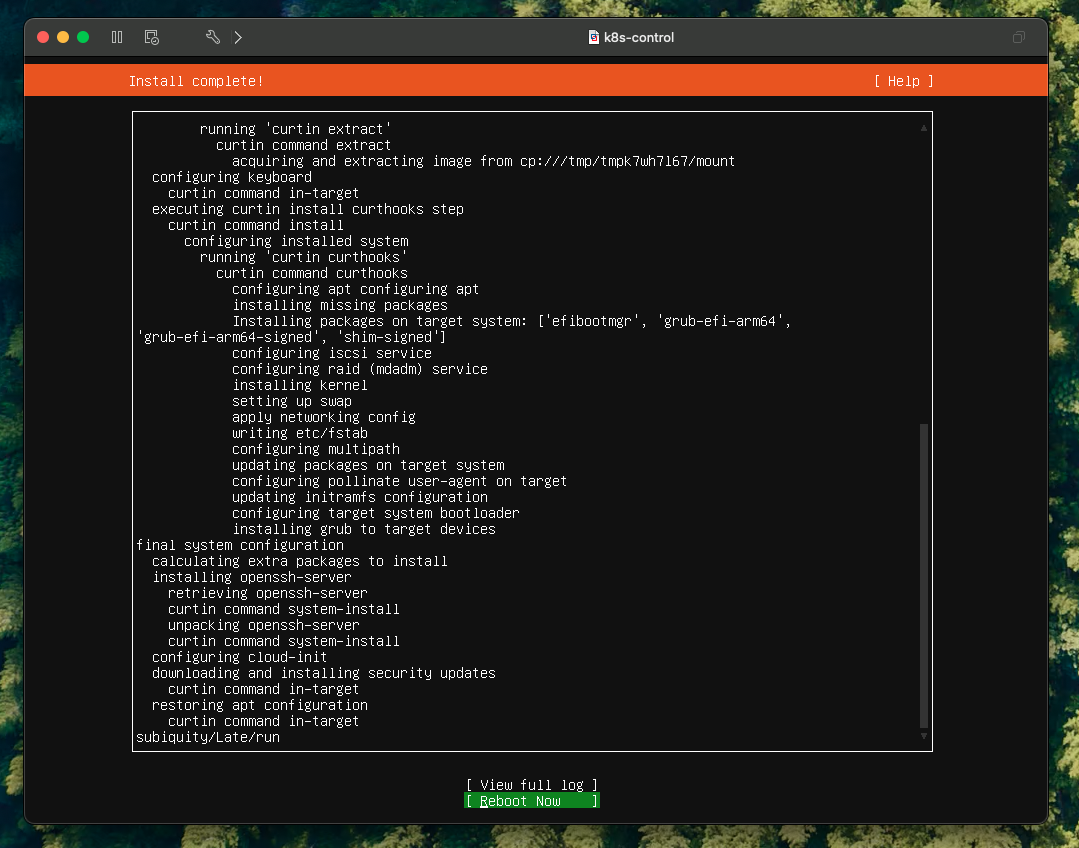Screen dimensions: 1079x848
Task: Open VM settings via wrench icon
Action: coord(212,37)
